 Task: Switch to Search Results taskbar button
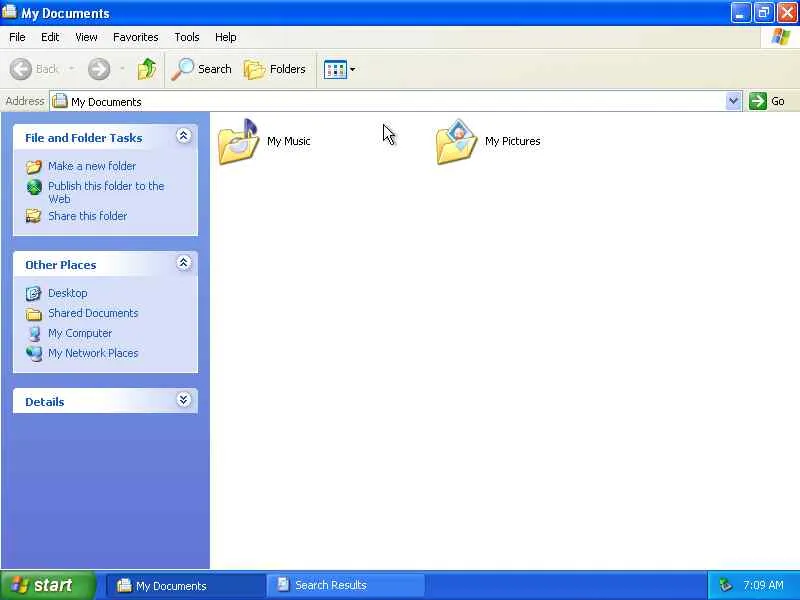pos(346,585)
